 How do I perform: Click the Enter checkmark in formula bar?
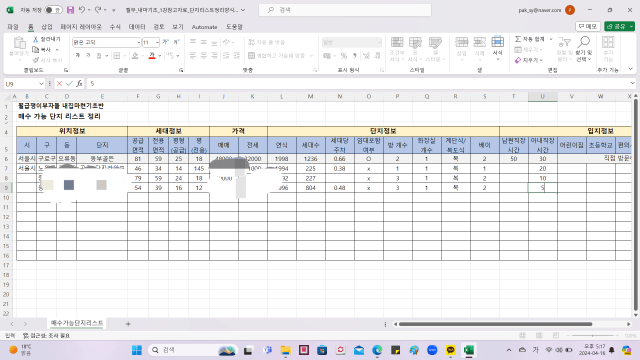pyautogui.click(x=69, y=84)
